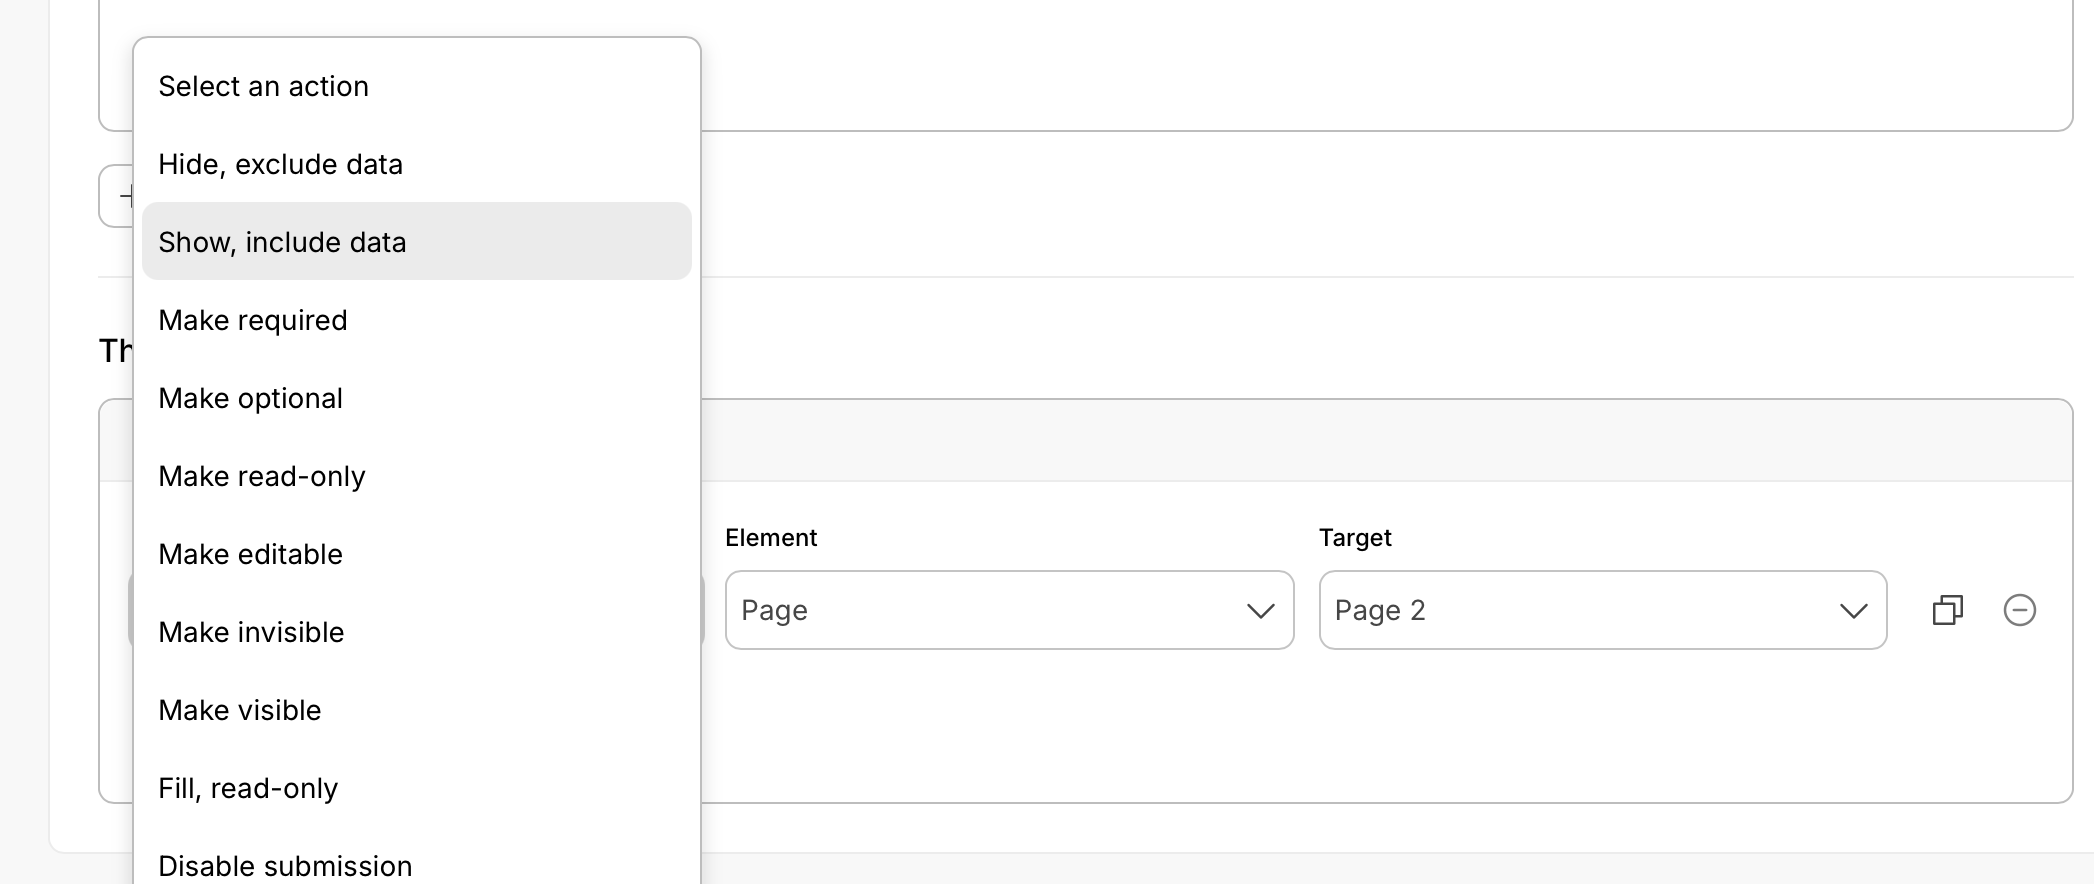Choose 'Fill, read-only' from the menu
The width and height of the screenshot is (2094, 884).
248,789
